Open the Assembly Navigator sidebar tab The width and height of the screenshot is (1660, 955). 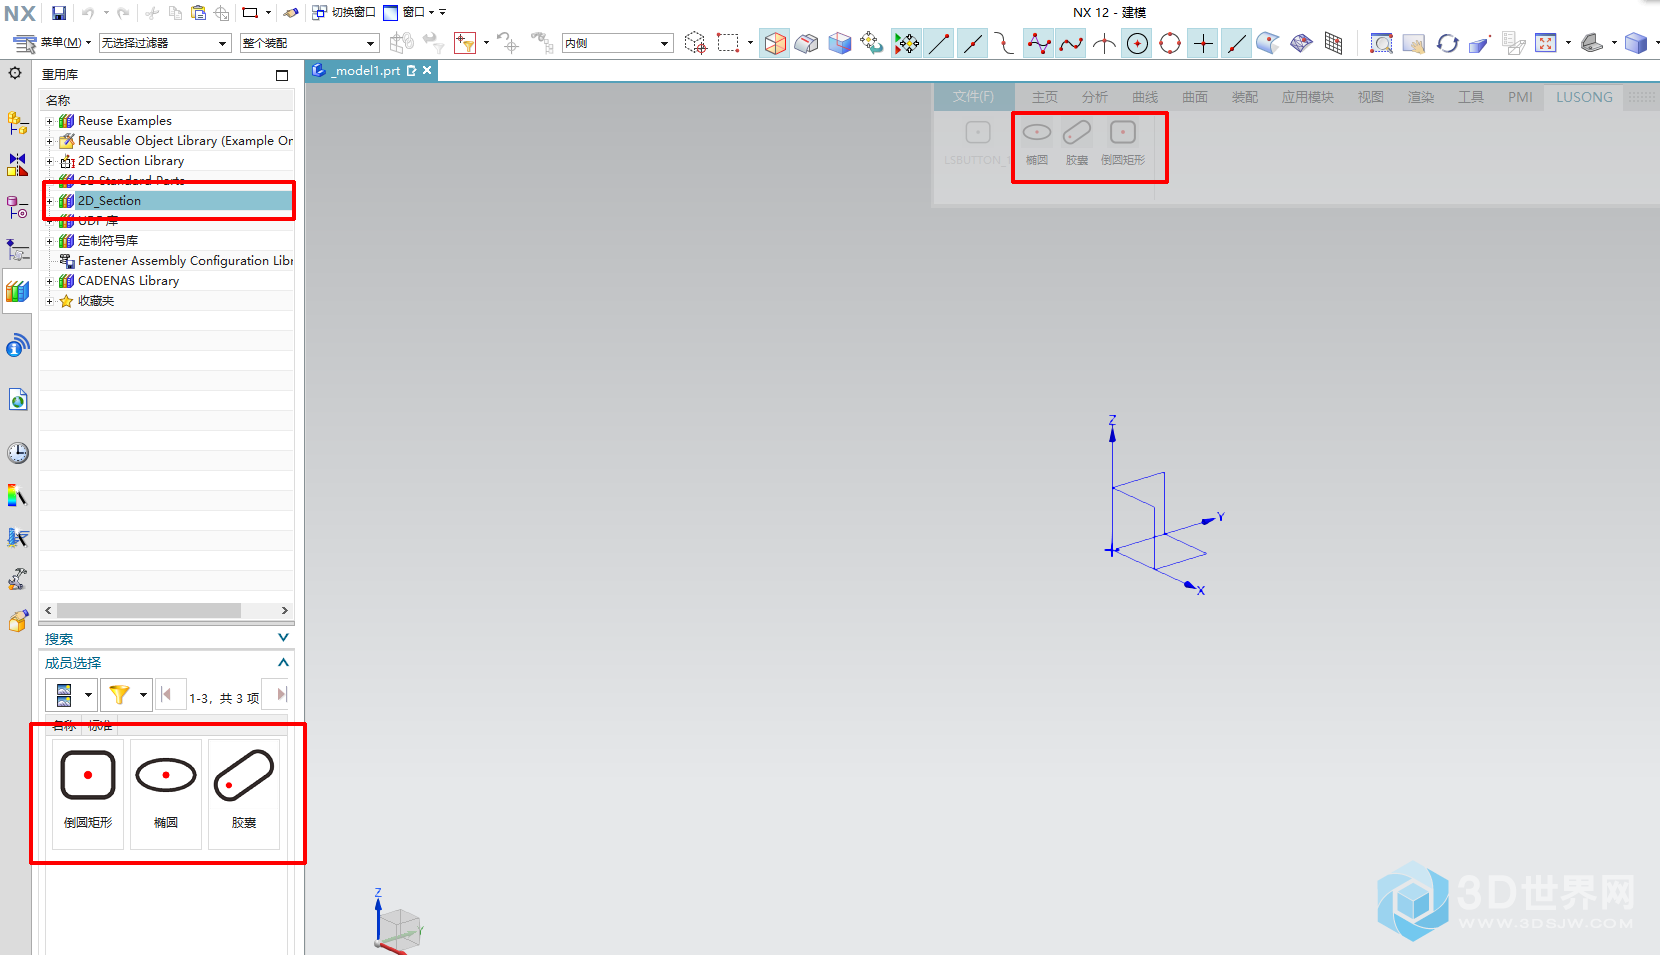(17, 123)
